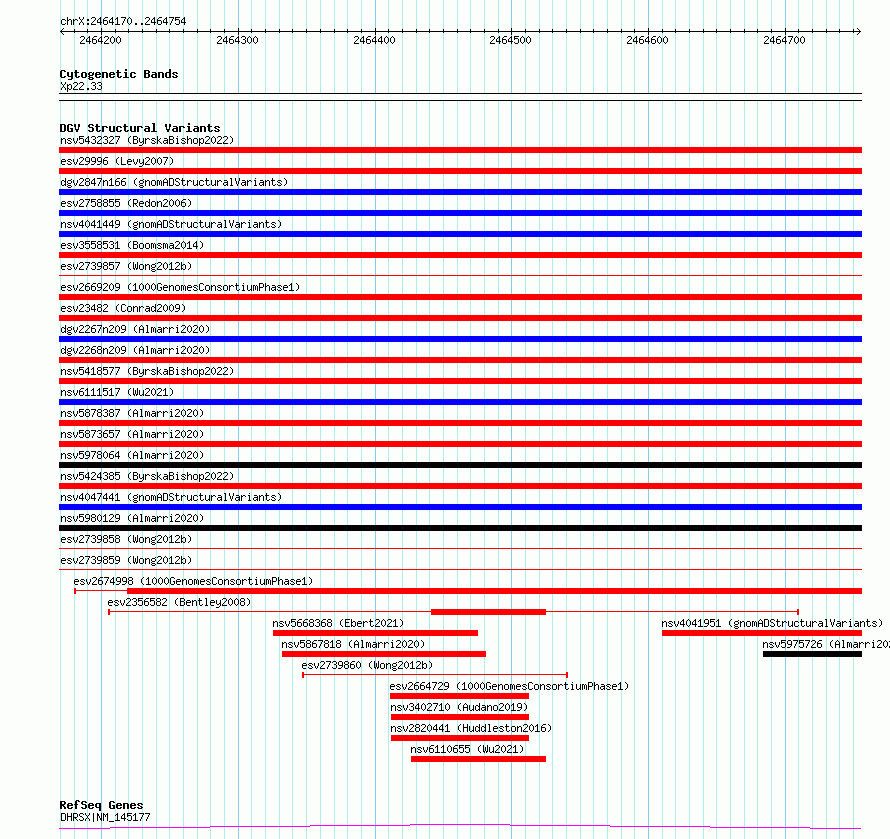Image resolution: width=890 pixels, height=839 pixels.
Task: Select the nsv5975726 Almarri label
Action: [826, 644]
